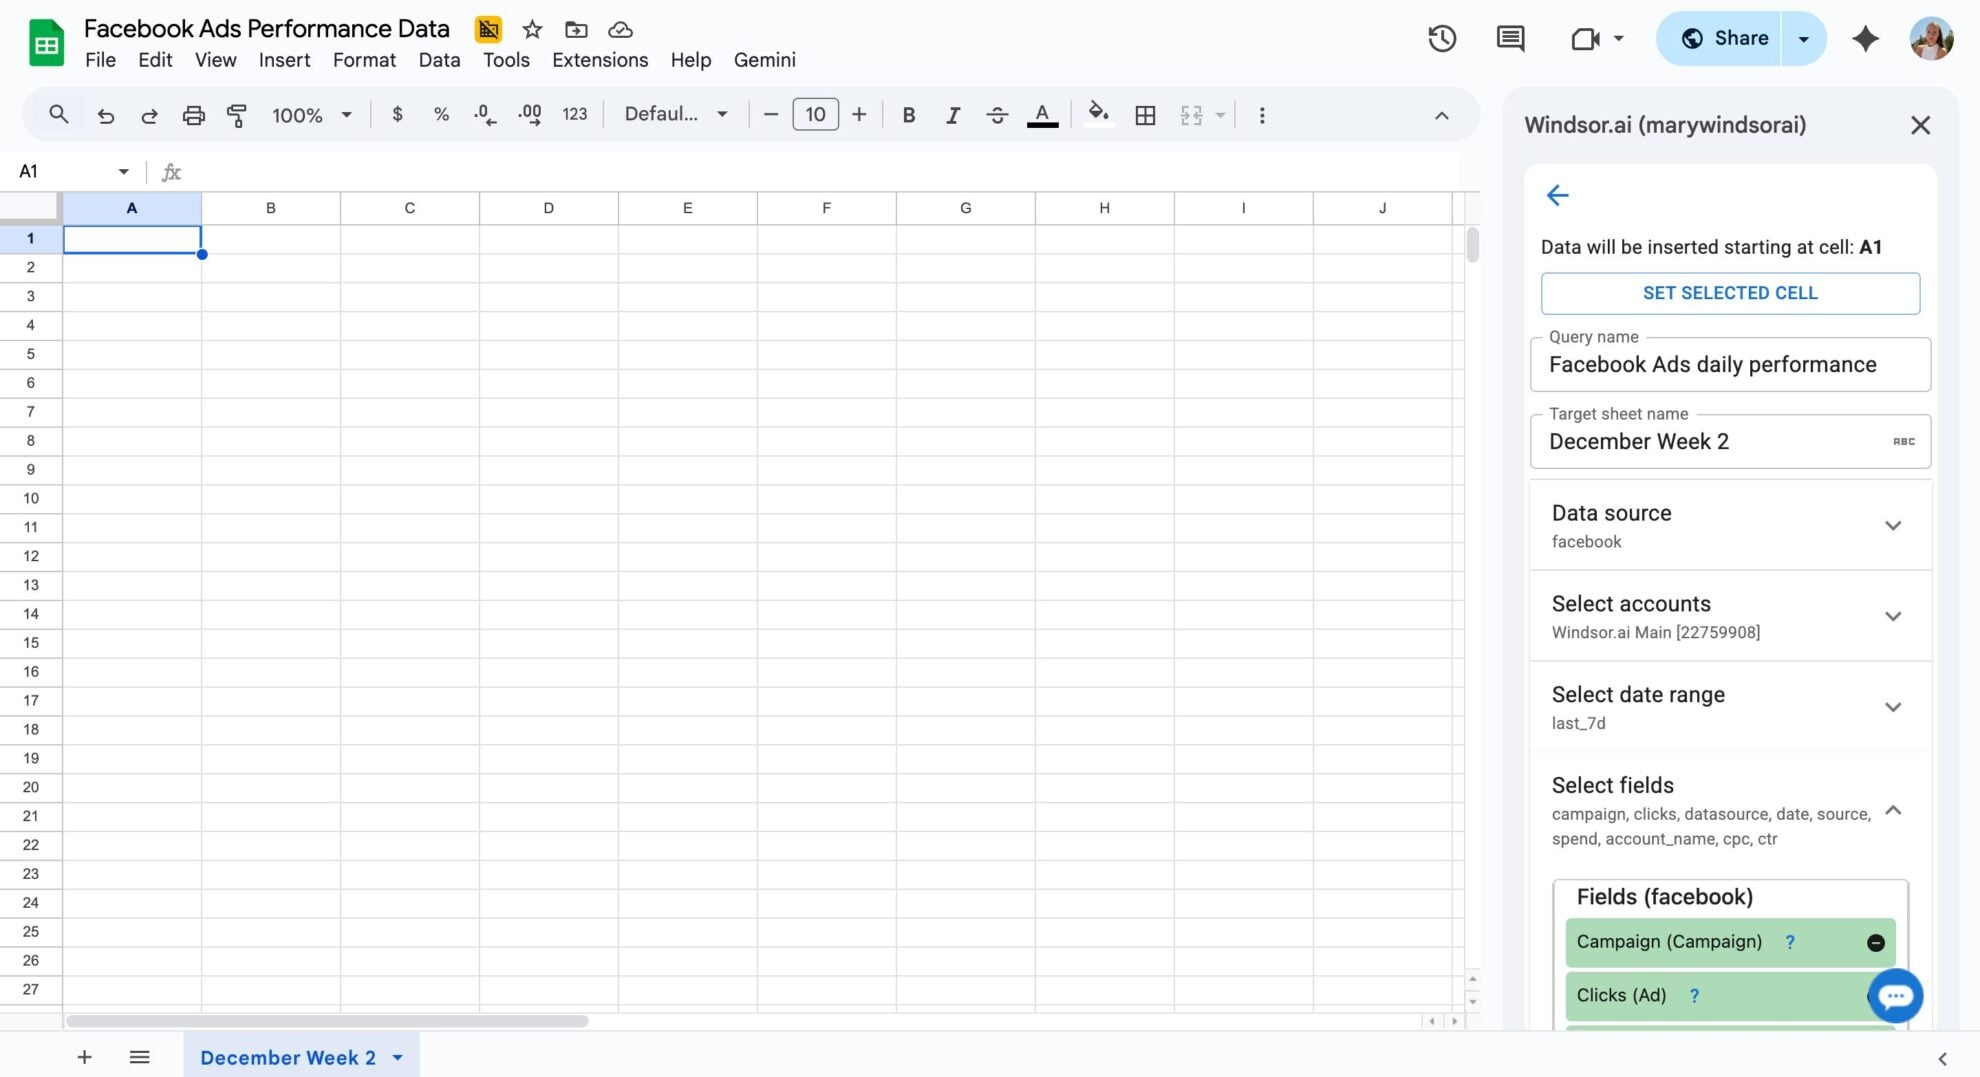This screenshot has height=1077, width=1980.
Task: Decrease decimal places
Action: tap(484, 115)
